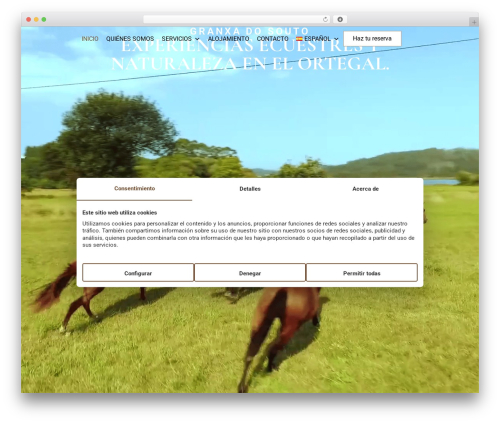Switch to the Detalles tab

point(250,189)
